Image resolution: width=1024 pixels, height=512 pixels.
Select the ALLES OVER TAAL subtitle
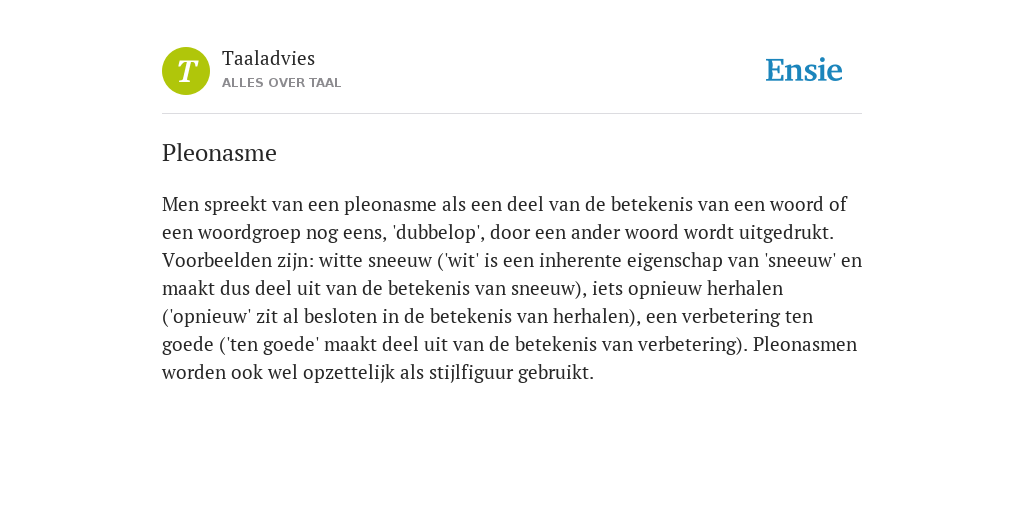point(281,83)
